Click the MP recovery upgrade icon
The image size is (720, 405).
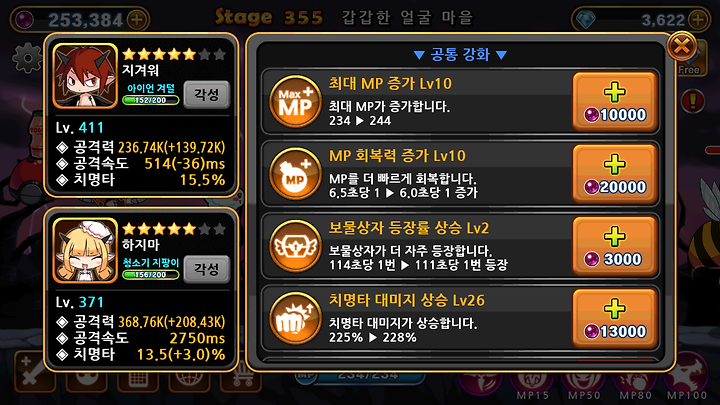click(295, 174)
